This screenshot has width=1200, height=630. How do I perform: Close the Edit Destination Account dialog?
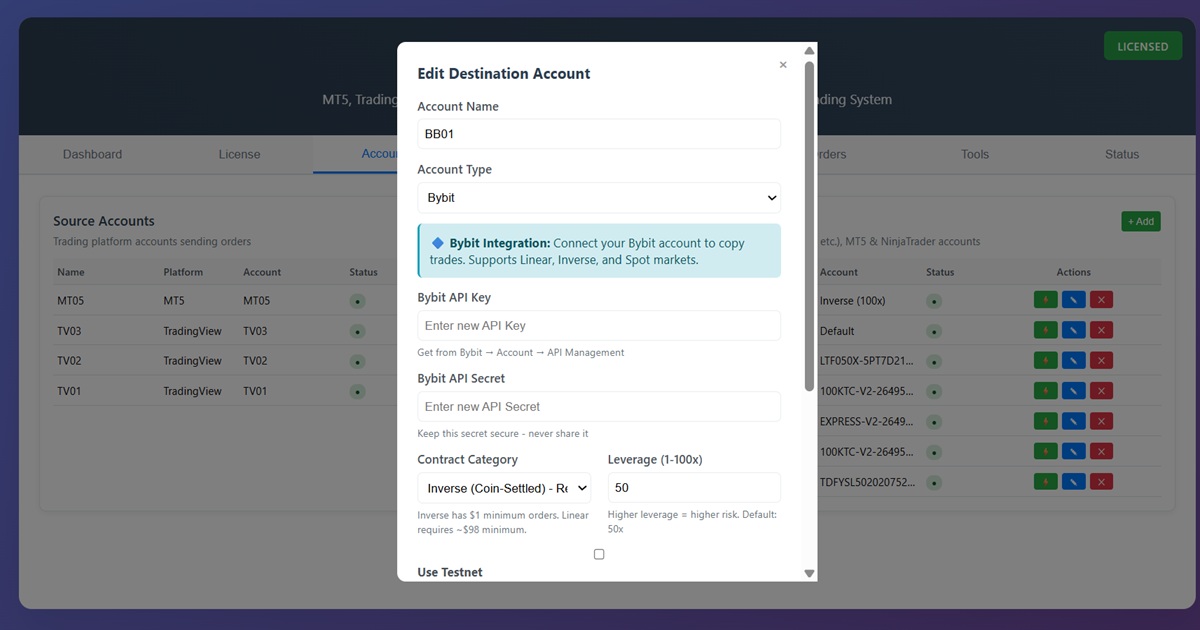(x=783, y=65)
